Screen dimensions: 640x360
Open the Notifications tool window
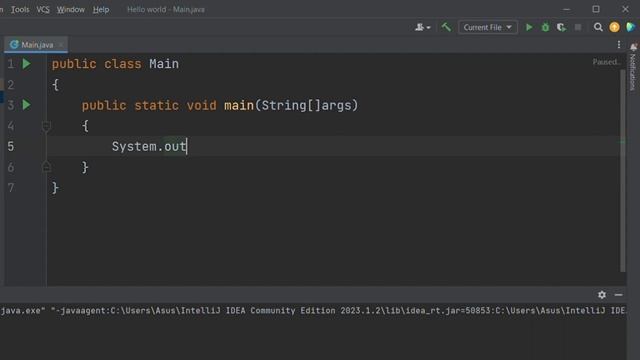tap(633, 67)
